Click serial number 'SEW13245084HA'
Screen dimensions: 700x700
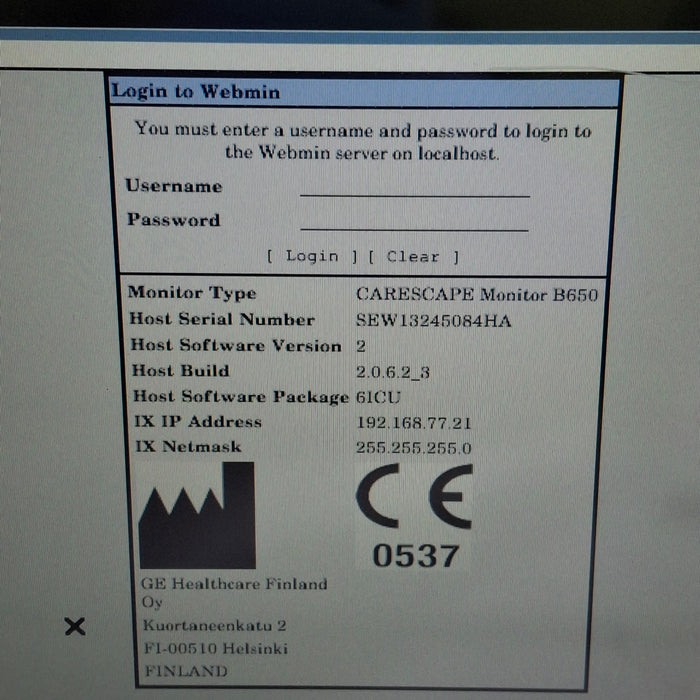point(433,321)
